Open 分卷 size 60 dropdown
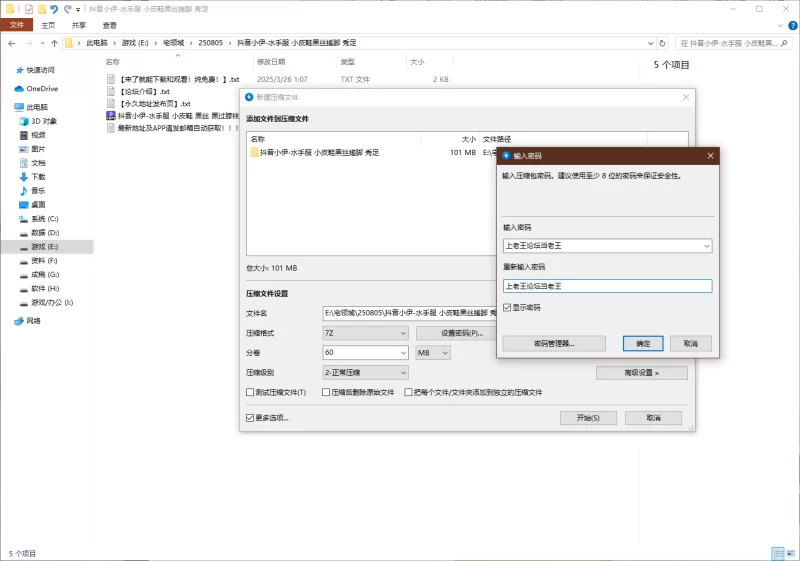 (x=403, y=352)
